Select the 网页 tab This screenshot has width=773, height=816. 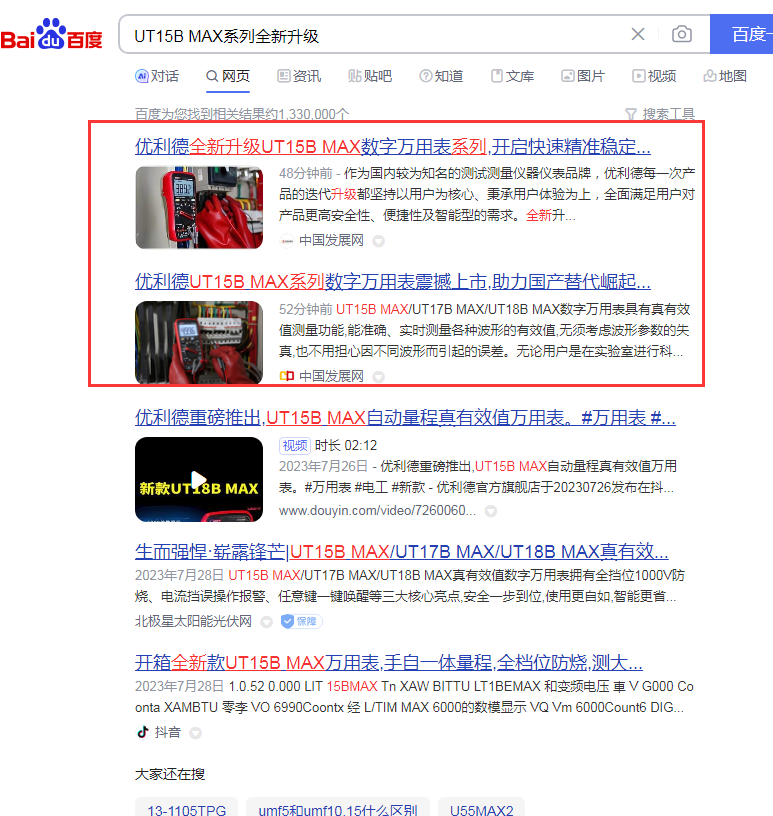228,76
